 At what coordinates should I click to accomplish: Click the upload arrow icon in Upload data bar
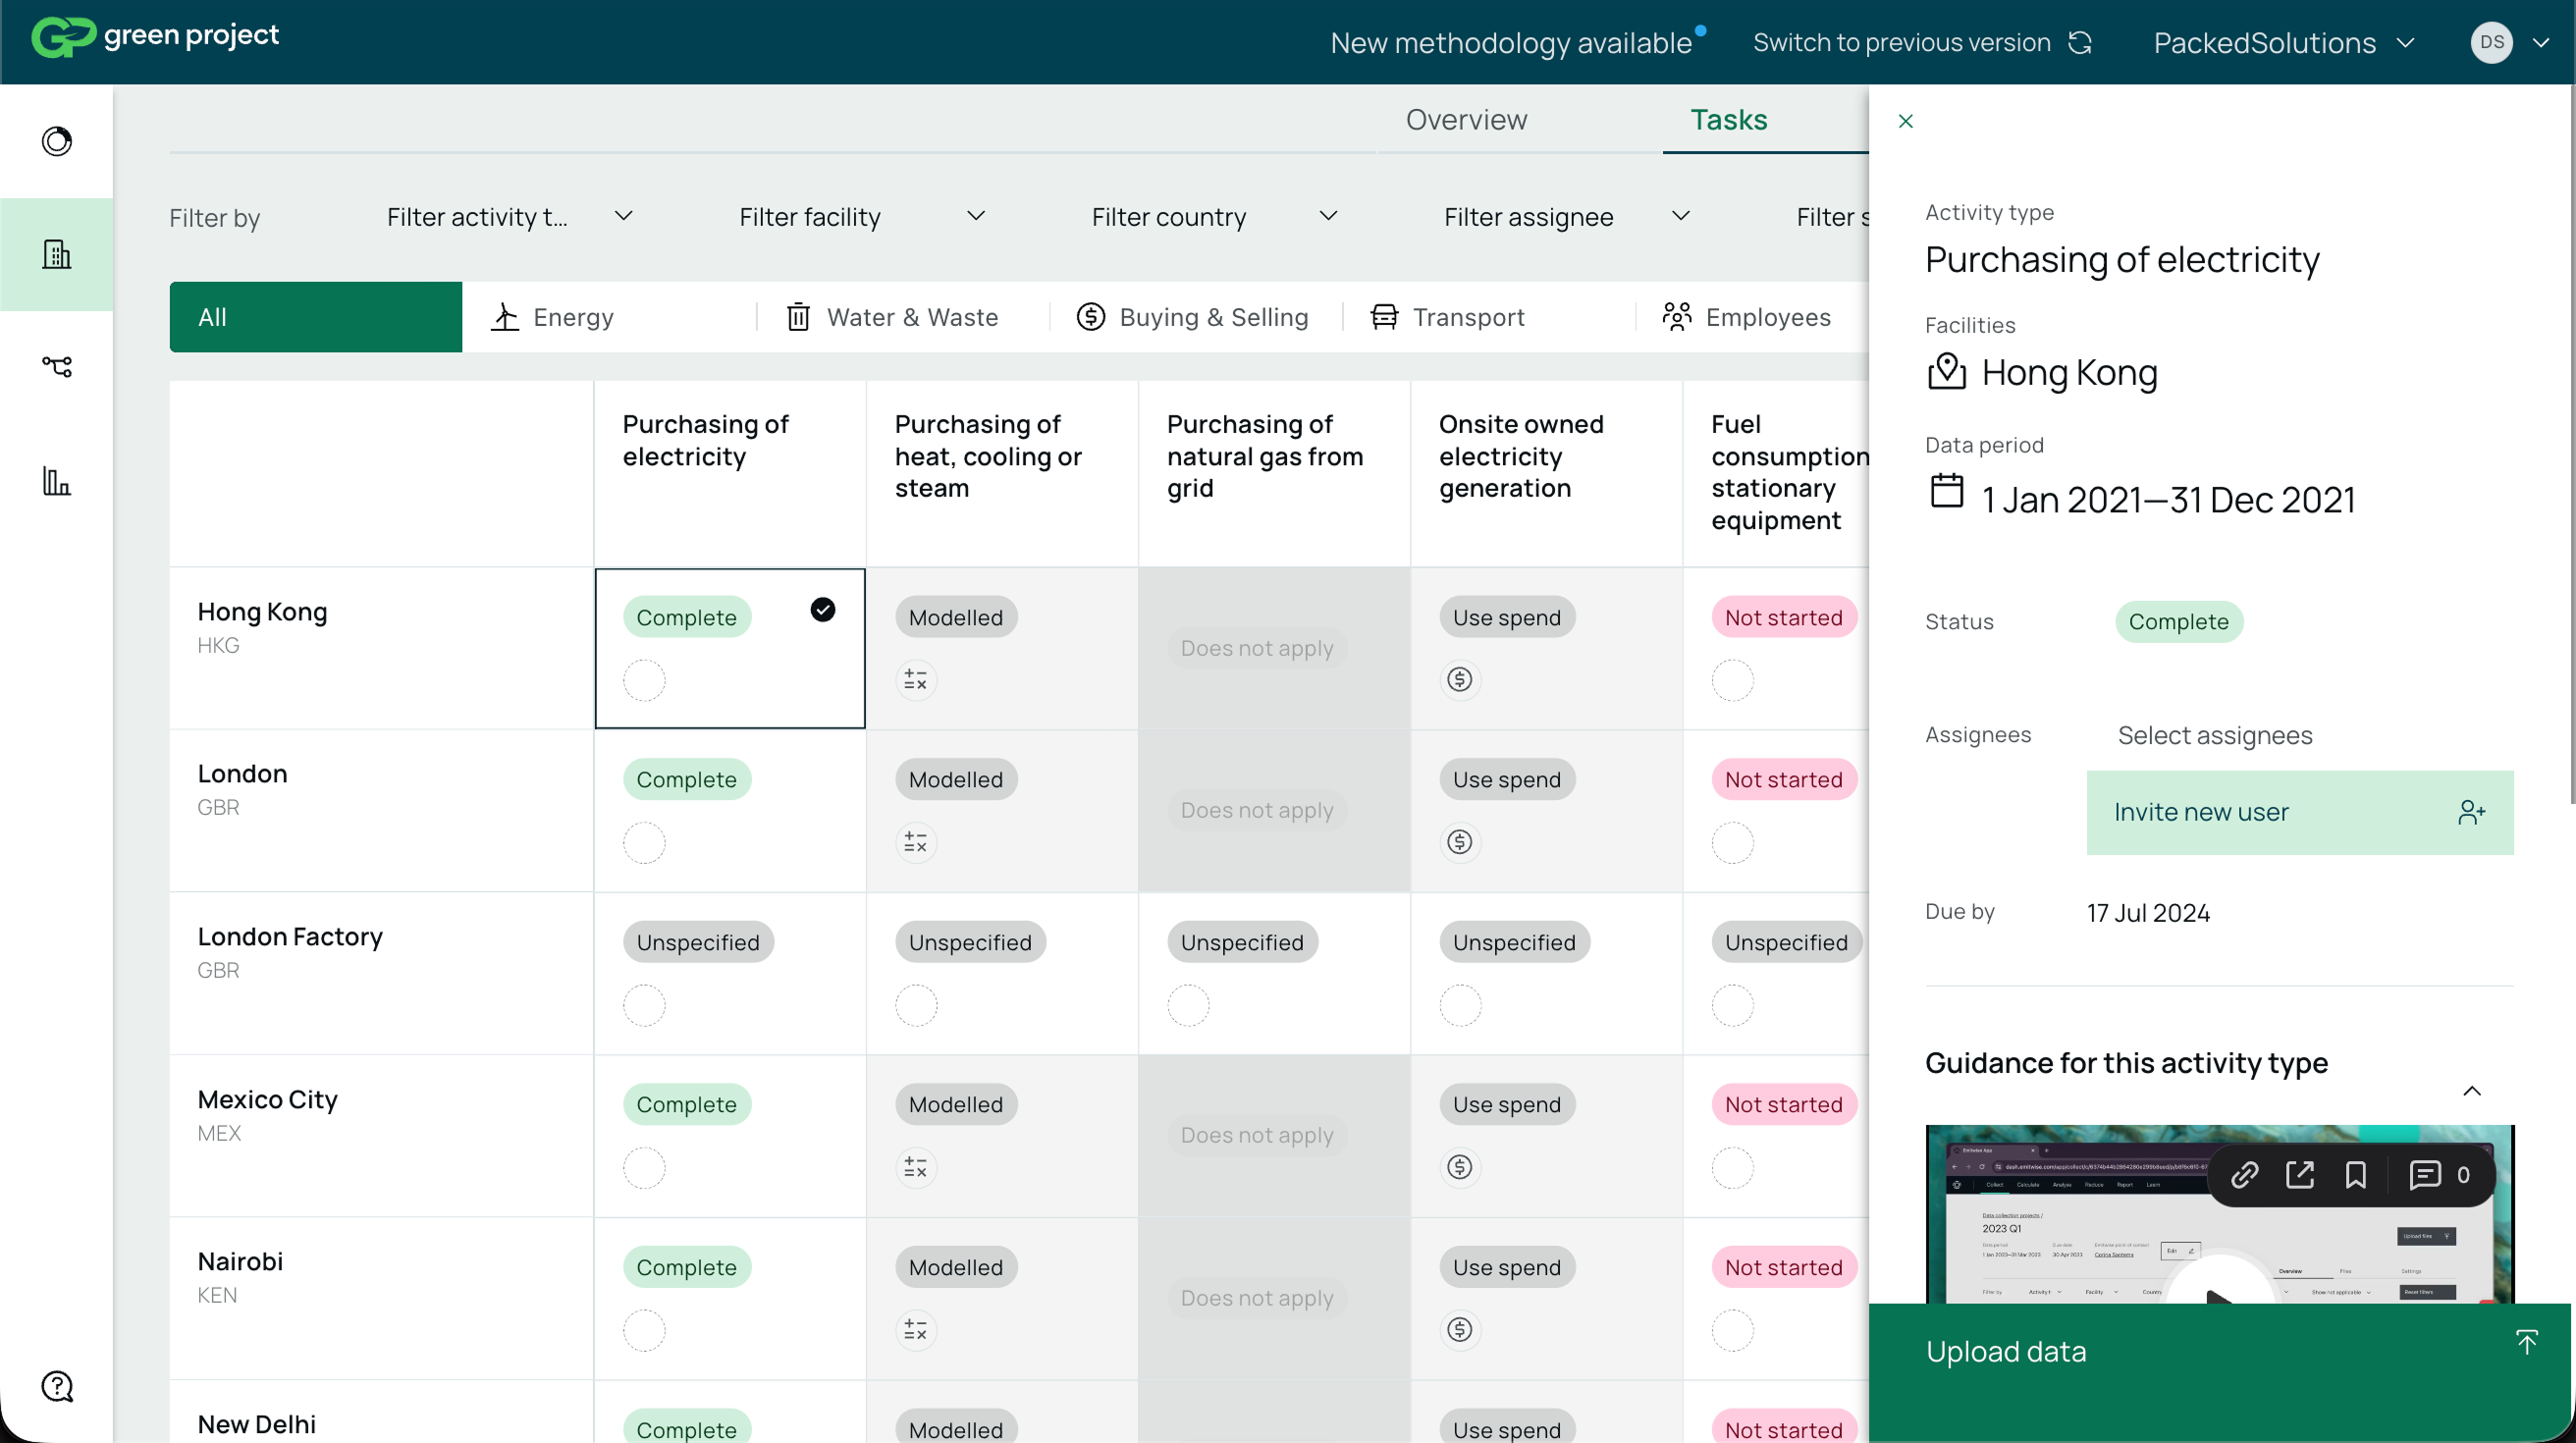[x=2526, y=1342]
